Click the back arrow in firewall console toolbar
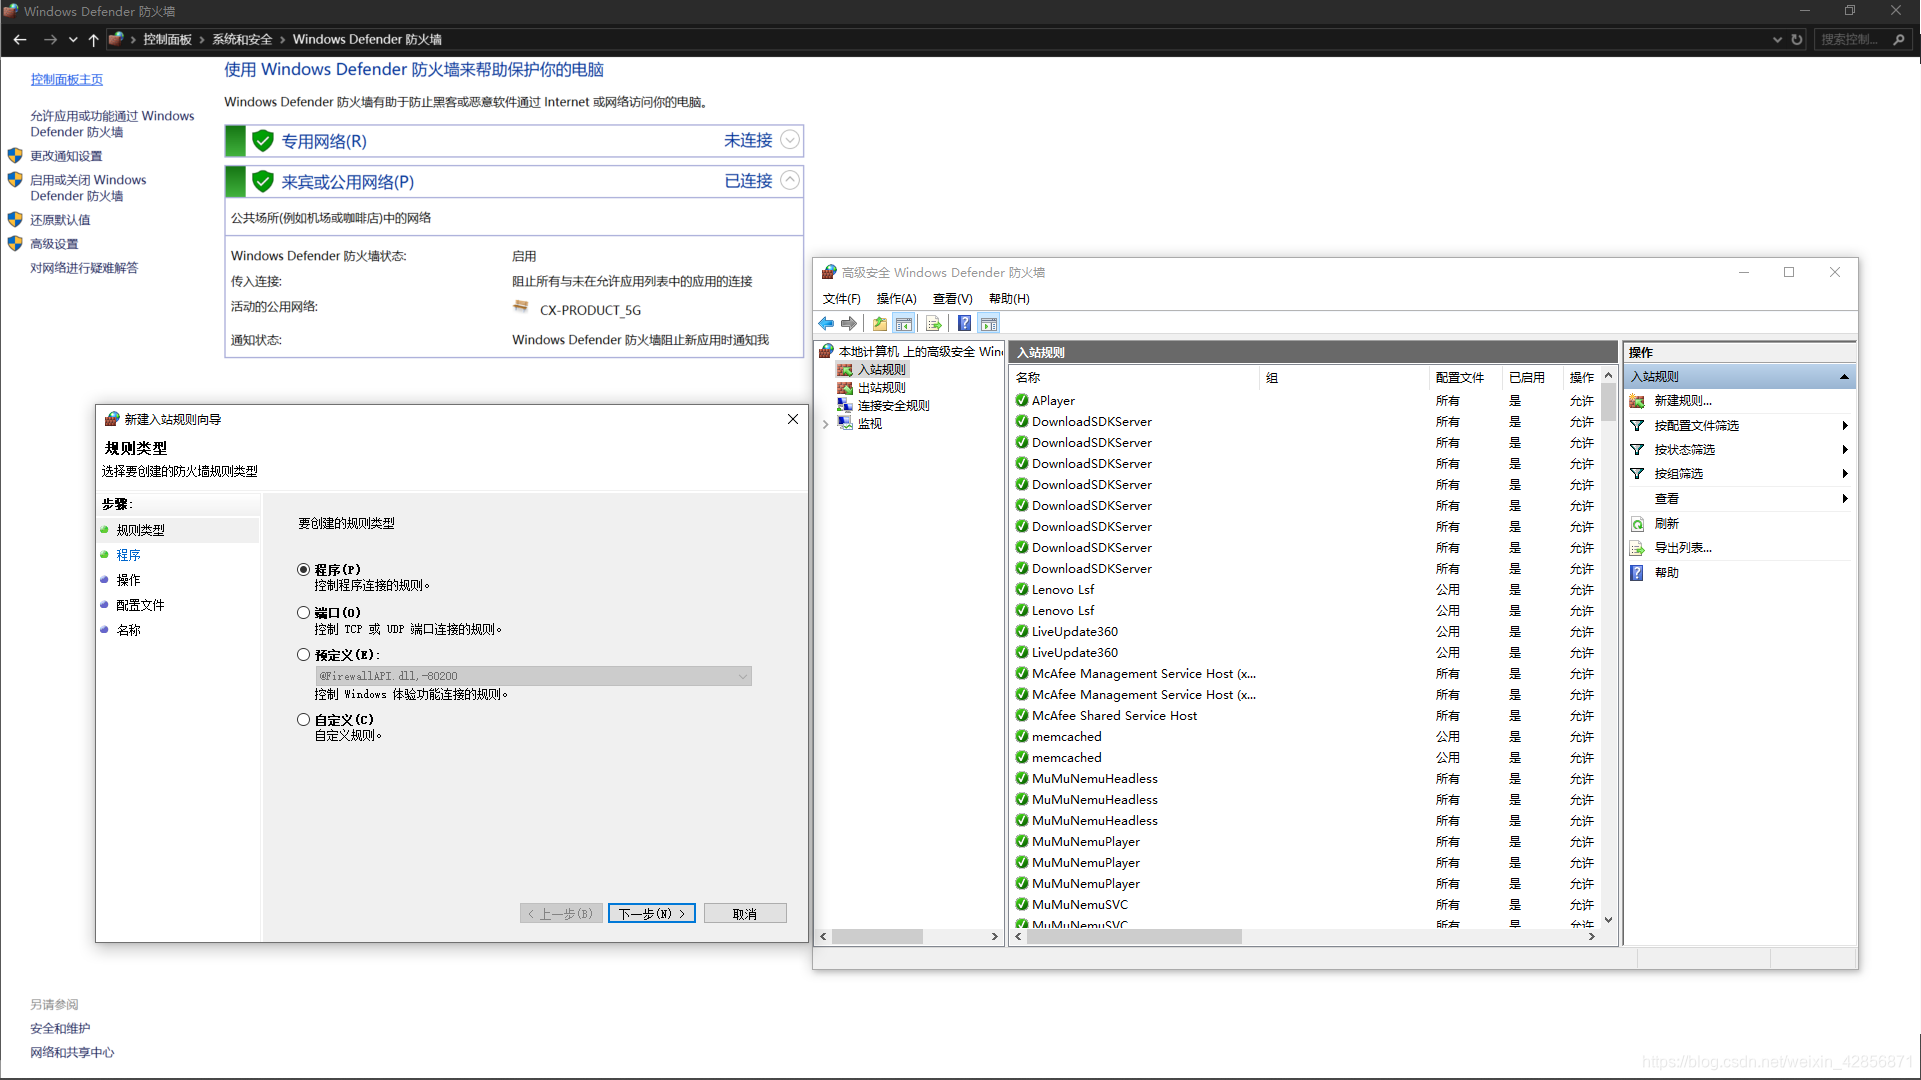 point(826,322)
